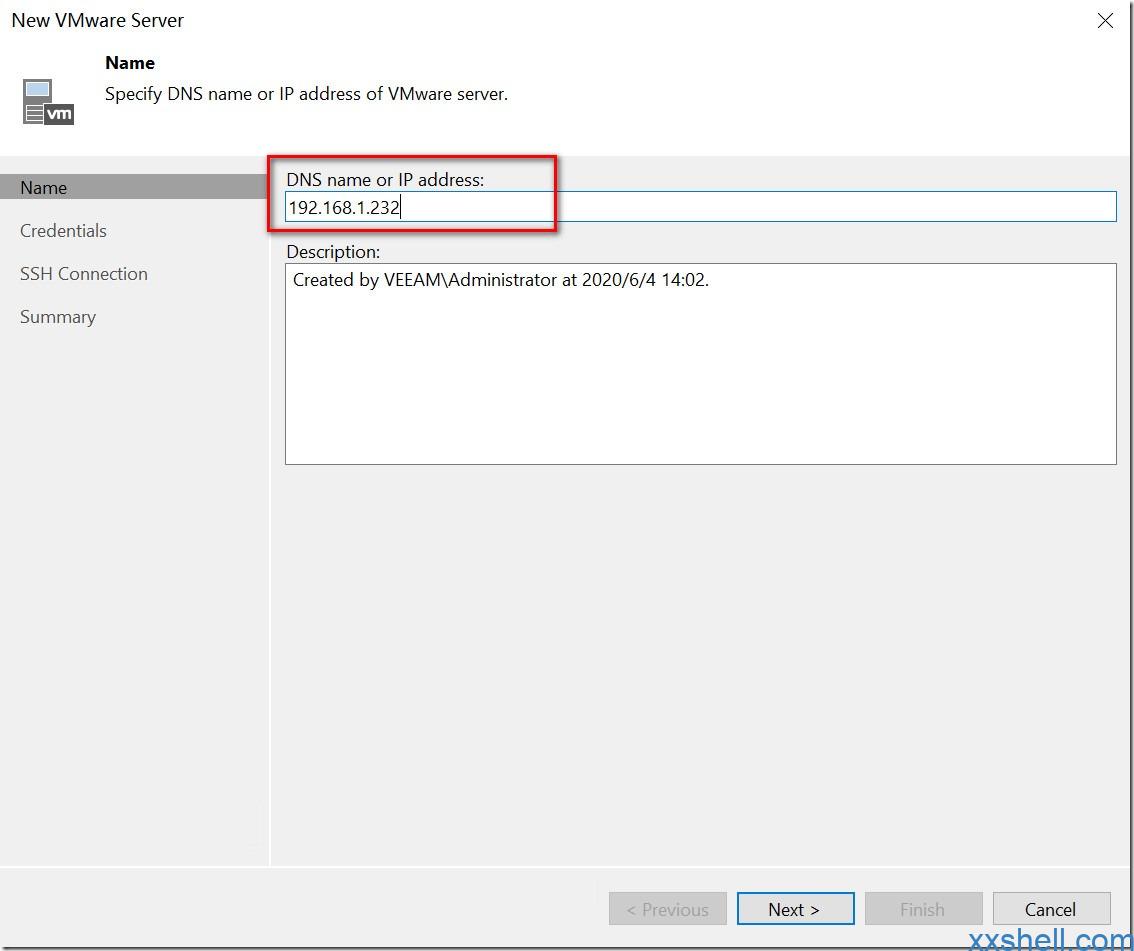Click the 'Created by VEEAM\Administrator' description text
The height and width of the screenshot is (951, 1134).
click(500, 280)
